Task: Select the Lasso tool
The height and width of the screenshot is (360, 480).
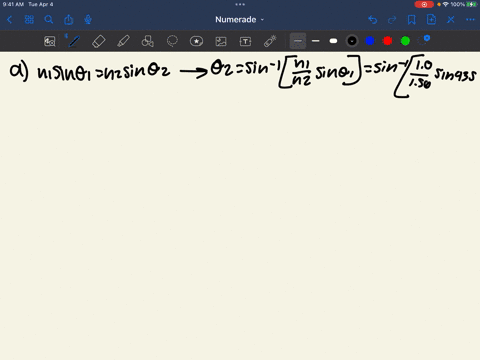Action: point(172,41)
